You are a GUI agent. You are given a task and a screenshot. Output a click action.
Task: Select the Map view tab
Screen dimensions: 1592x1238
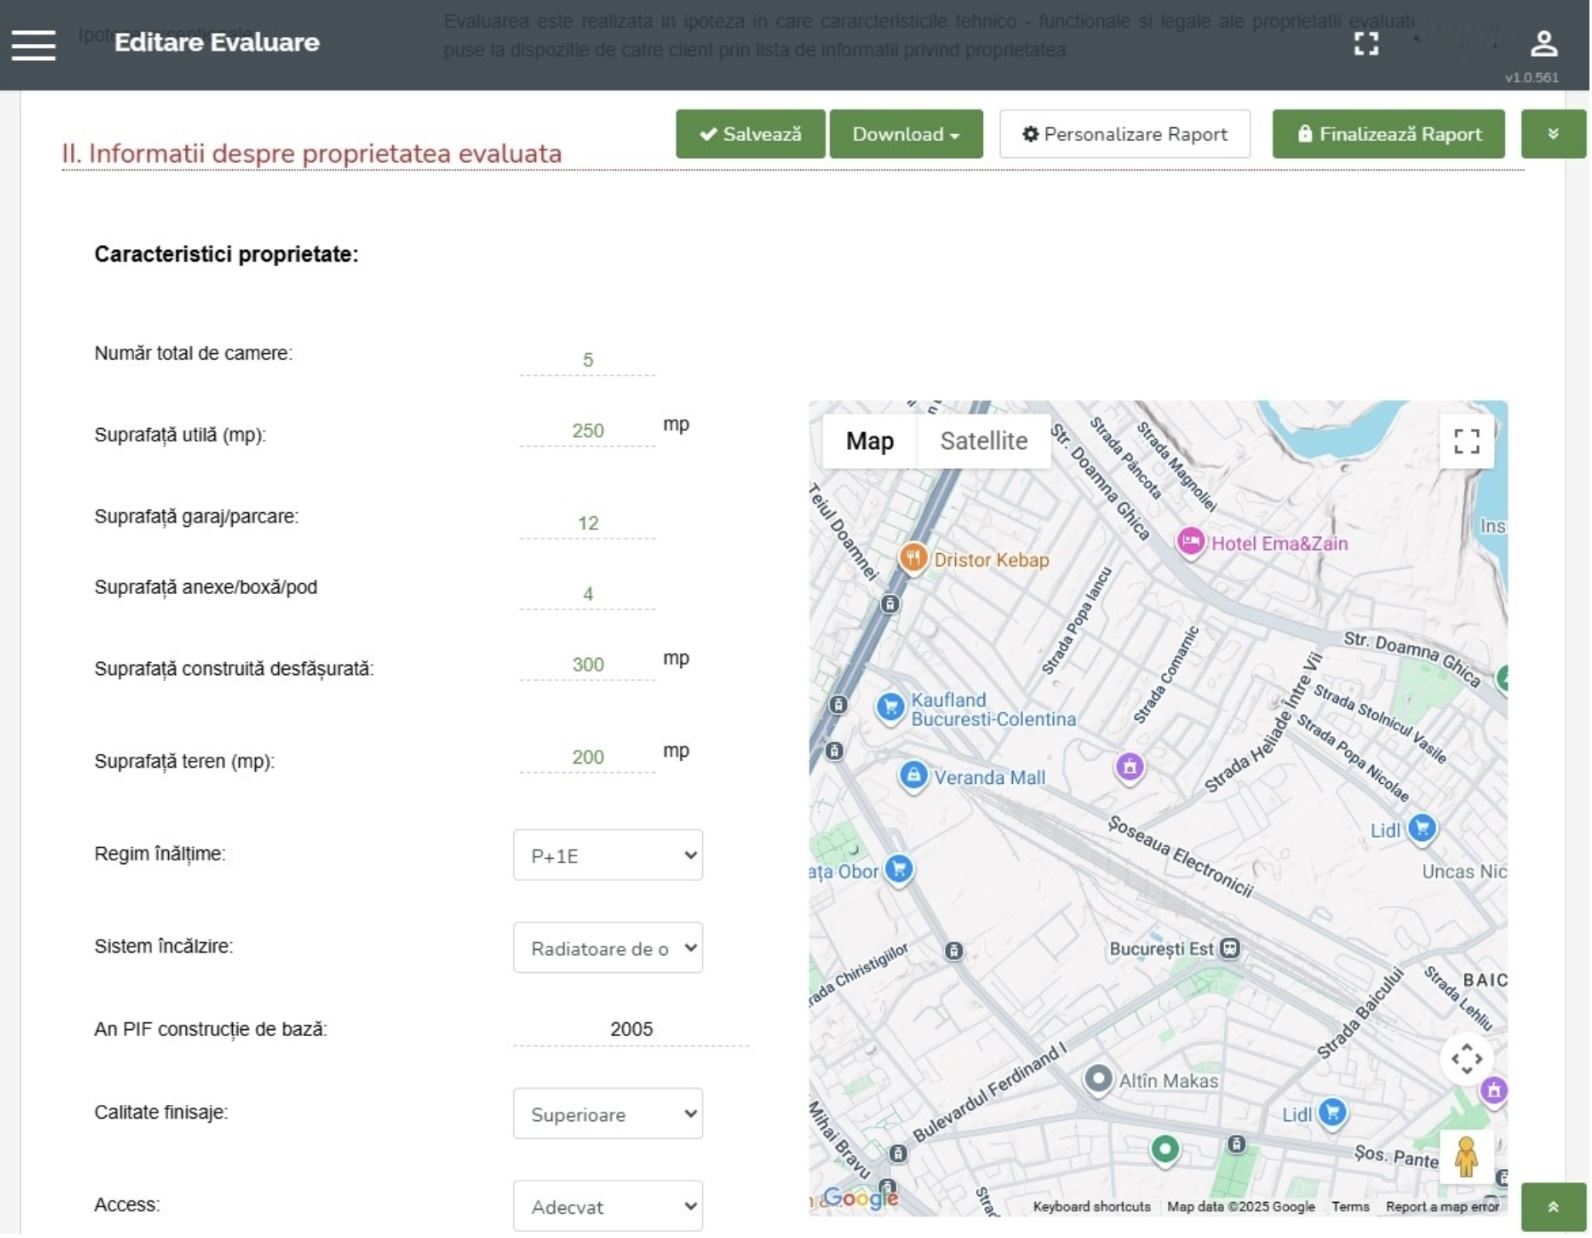pos(869,442)
